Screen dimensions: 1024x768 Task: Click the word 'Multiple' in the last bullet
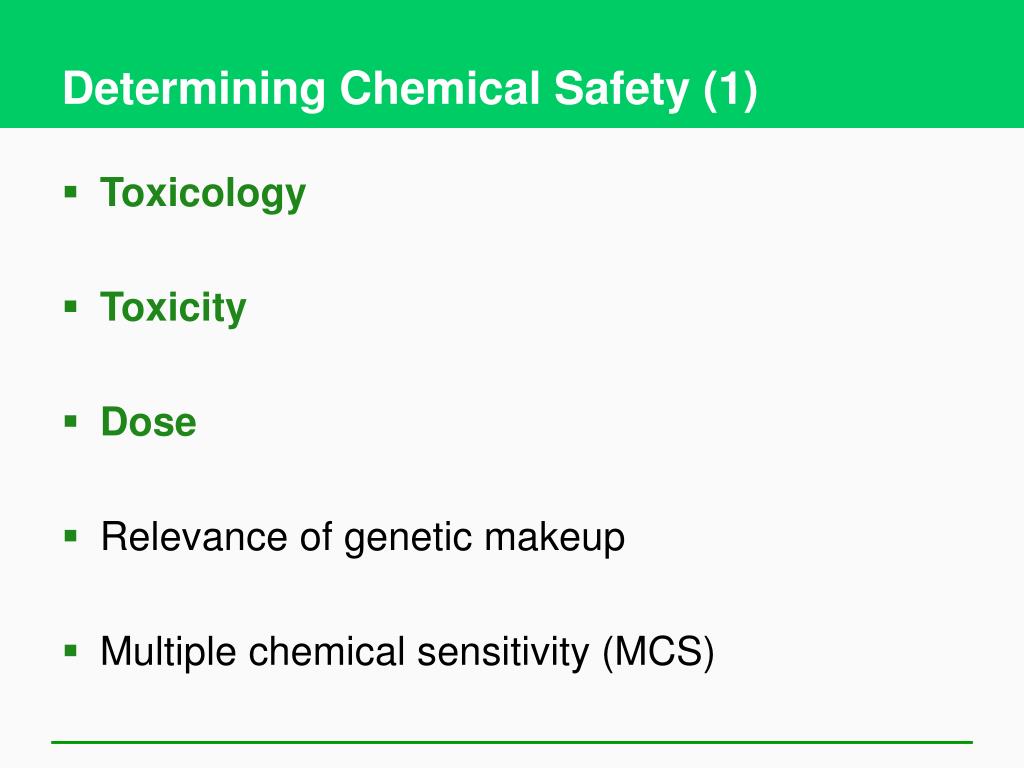click(168, 653)
